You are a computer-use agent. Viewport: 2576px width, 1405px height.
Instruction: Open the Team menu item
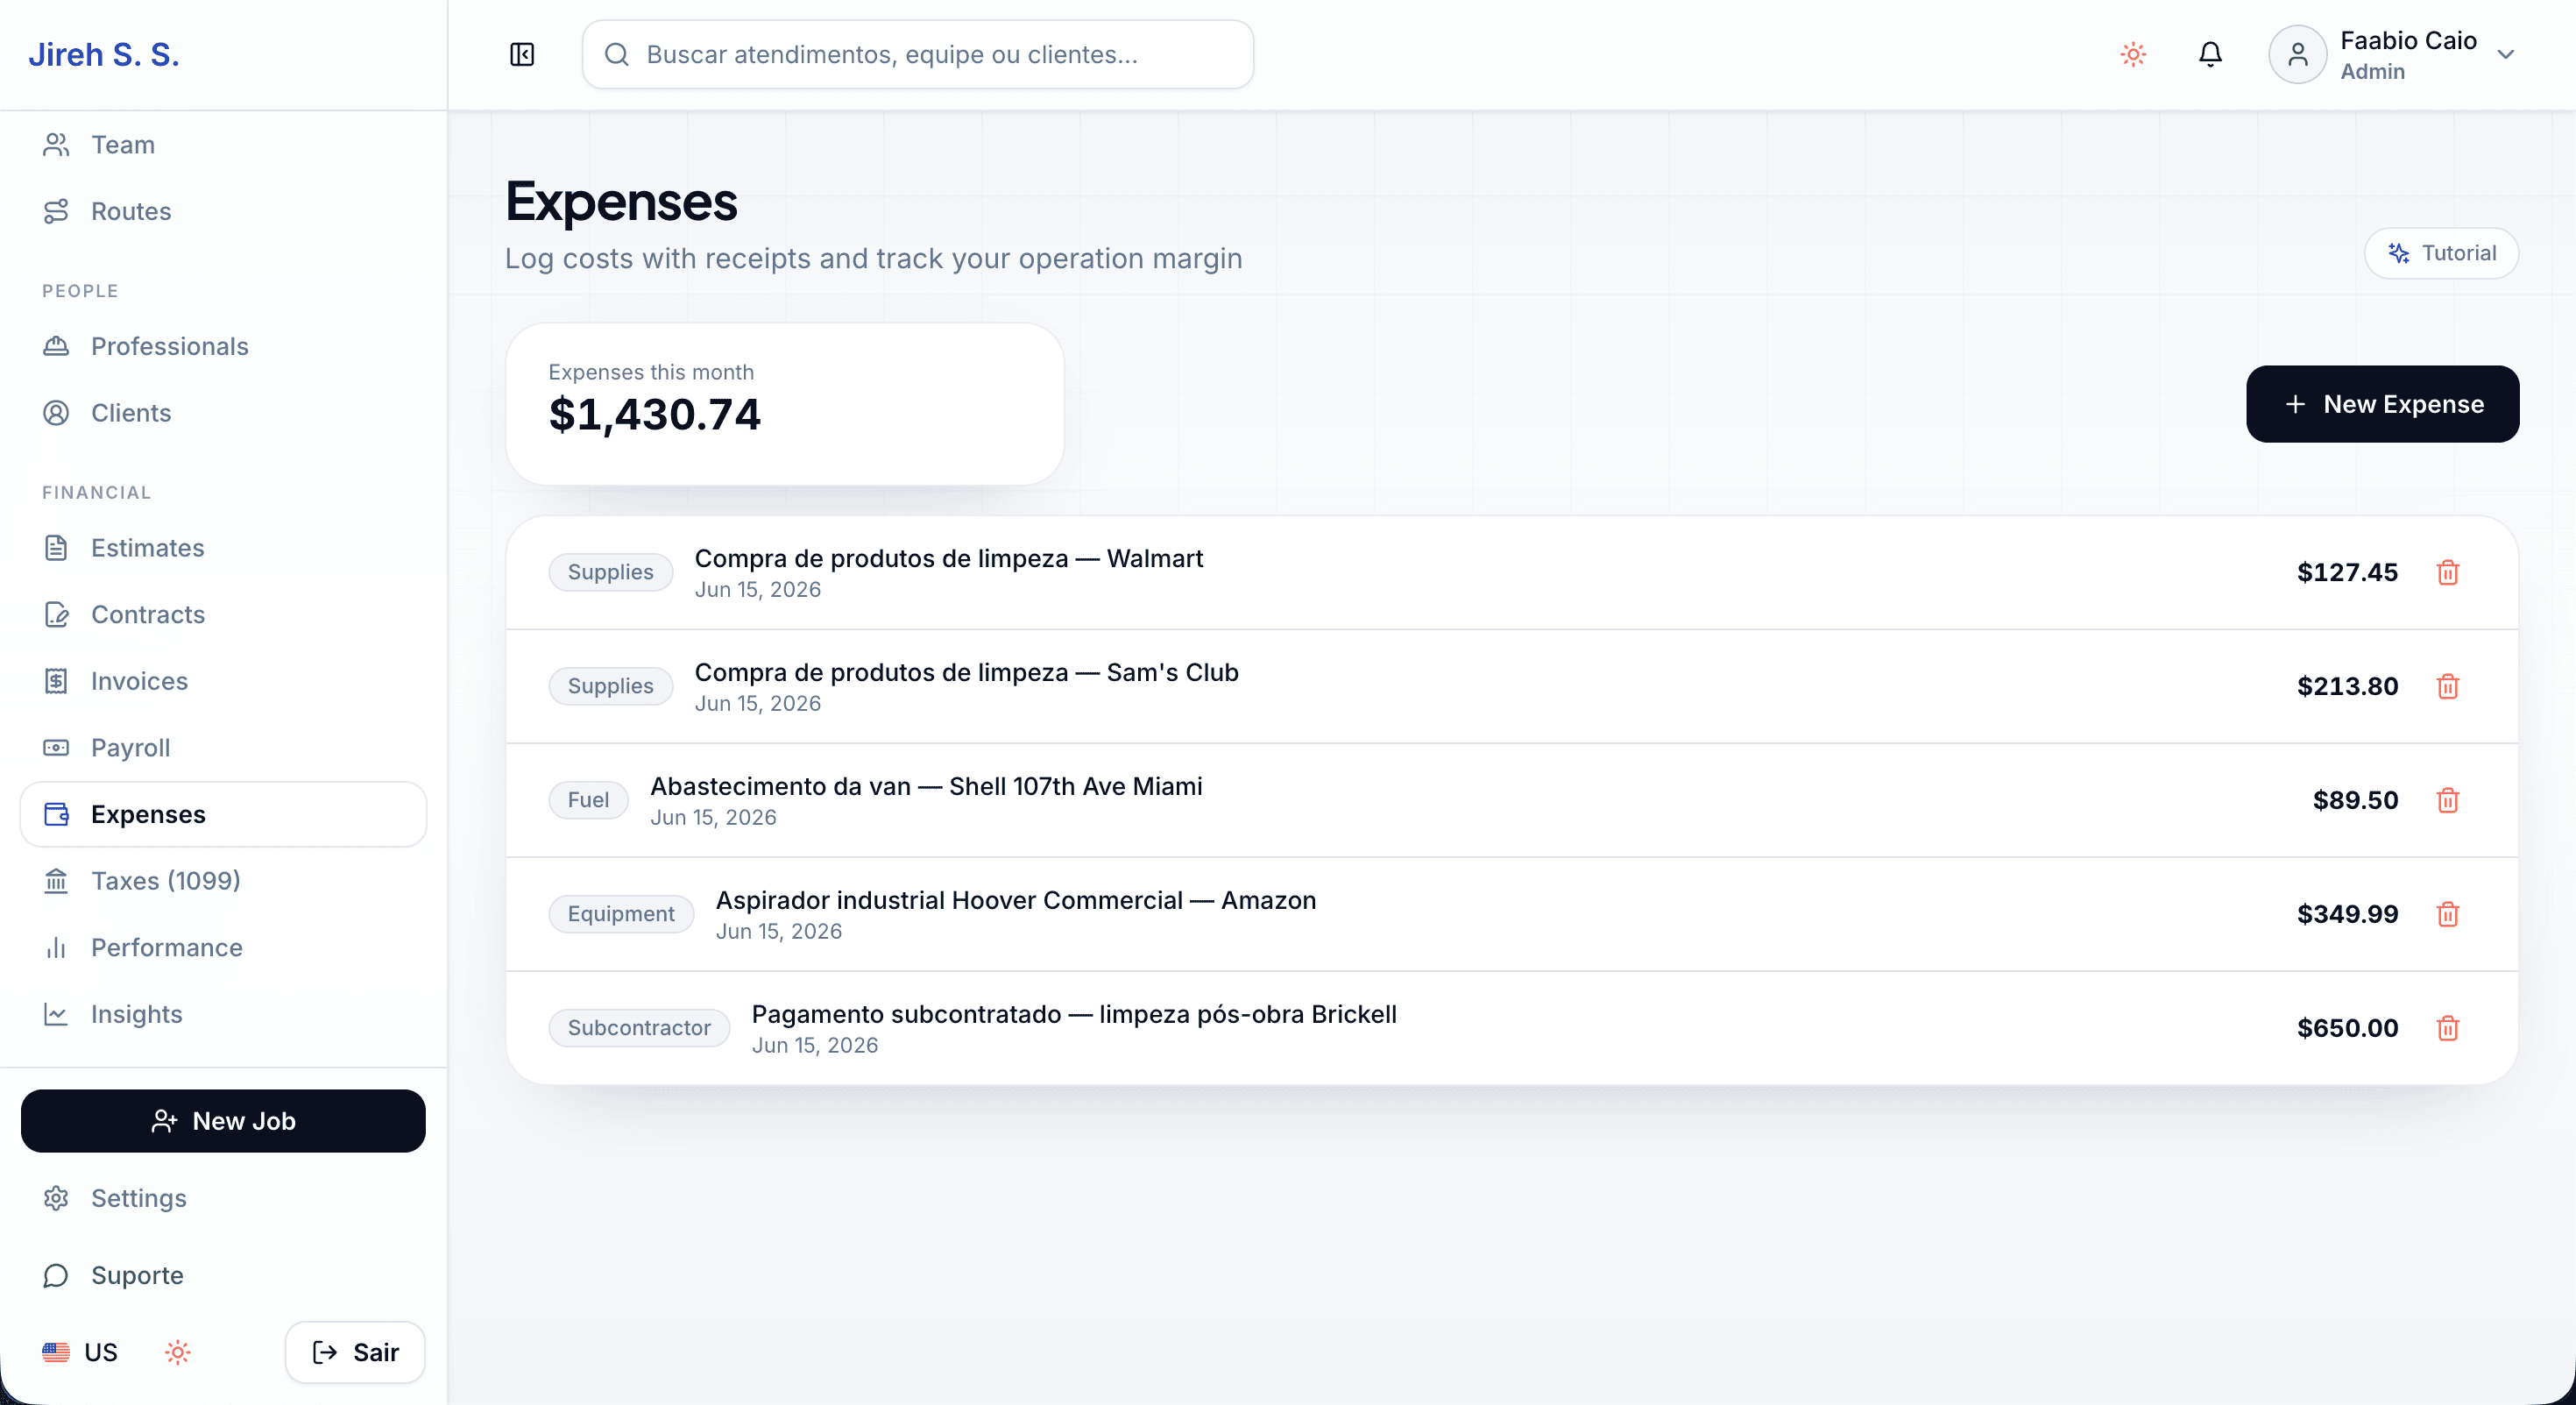click(x=223, y=145)
